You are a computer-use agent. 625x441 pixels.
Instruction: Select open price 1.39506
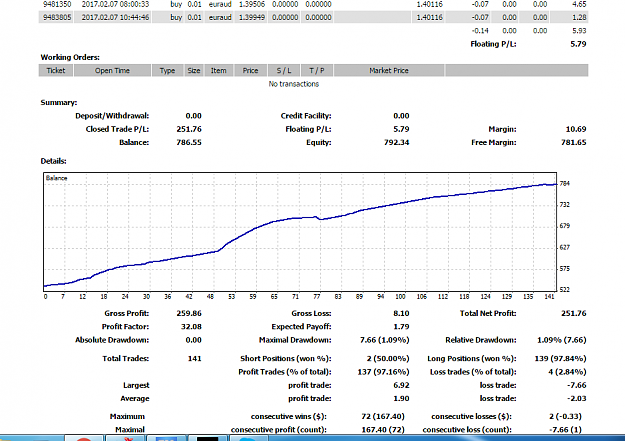252,4
